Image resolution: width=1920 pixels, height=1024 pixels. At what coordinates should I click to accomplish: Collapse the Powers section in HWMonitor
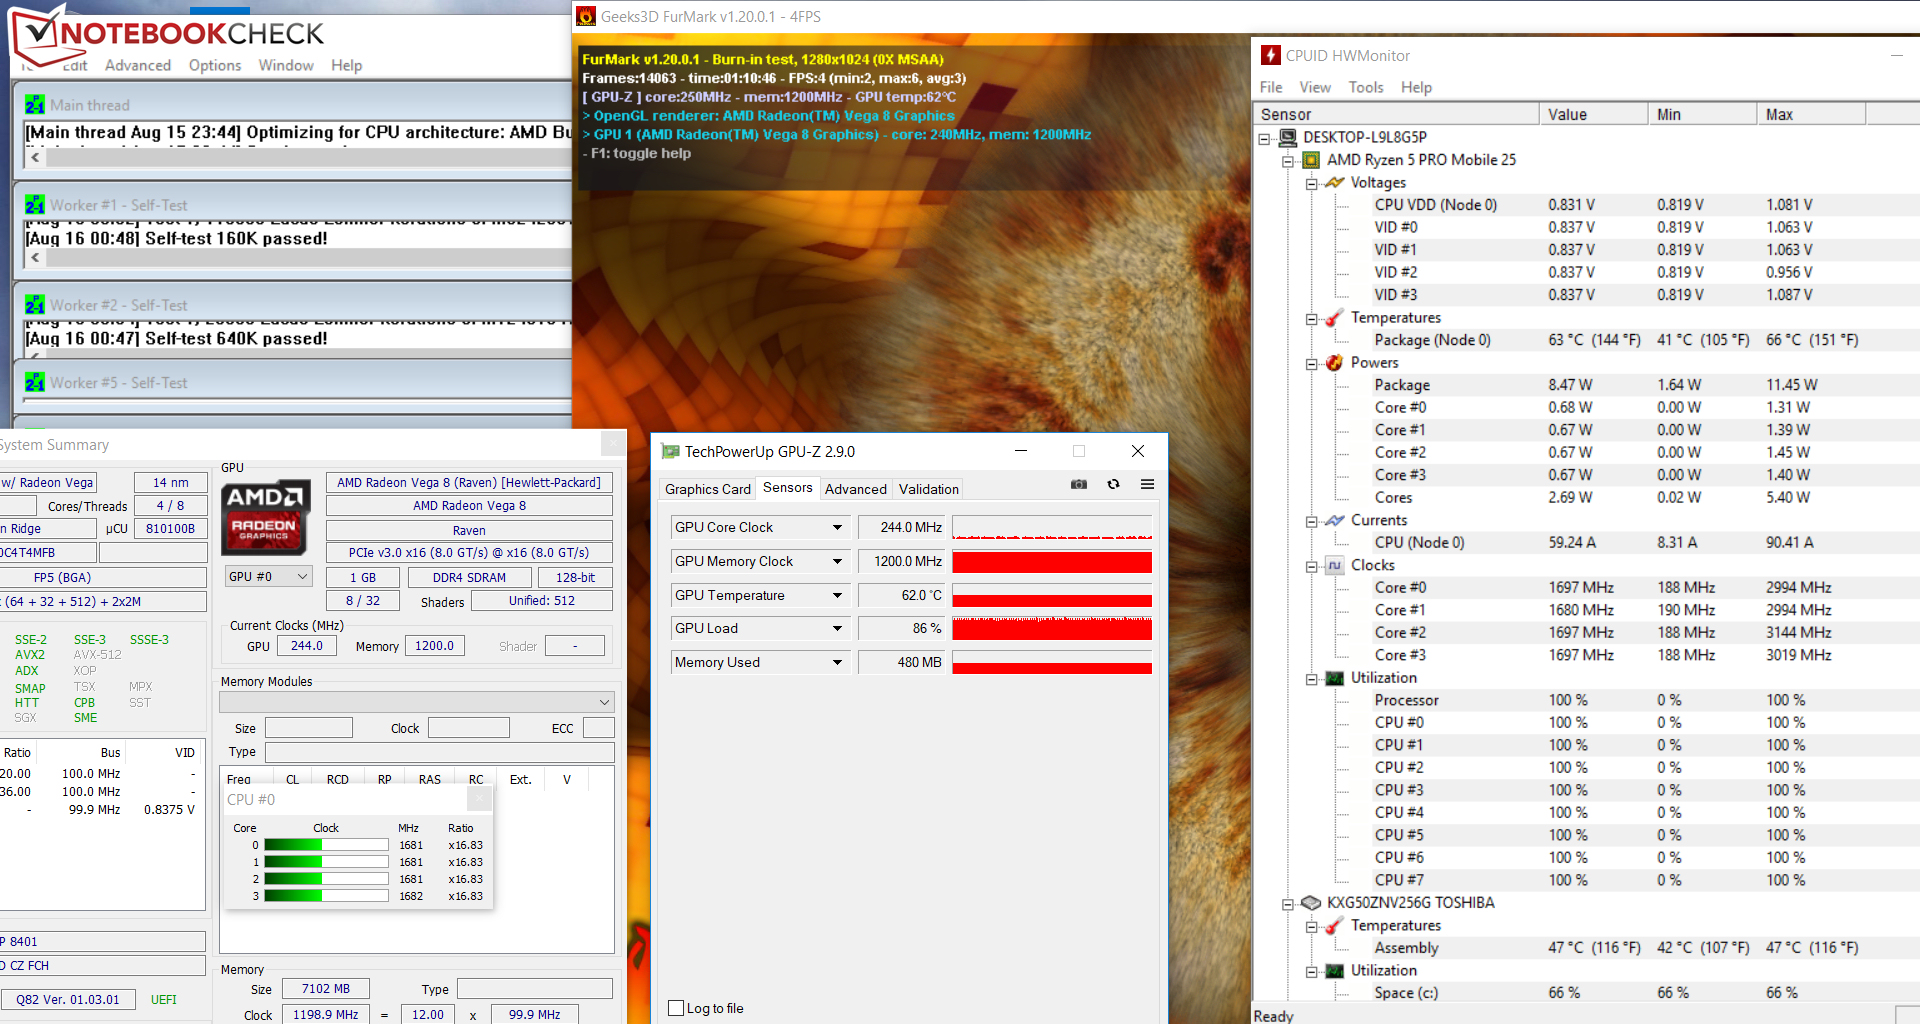(1311, 364)
